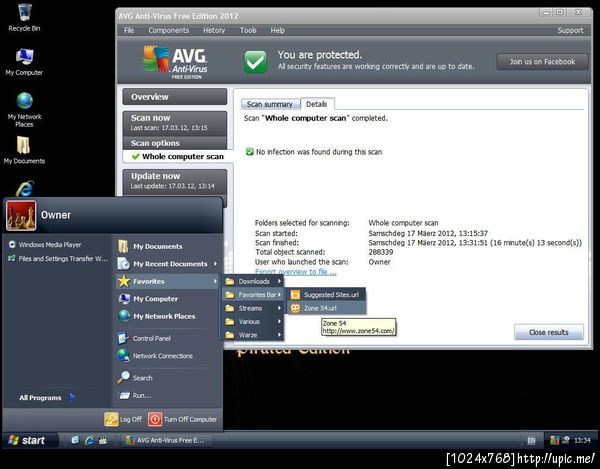Open Network Connections in start menu
Viewport: 600px width, 469px height.
pyautogui.click(x=155, y=356)
